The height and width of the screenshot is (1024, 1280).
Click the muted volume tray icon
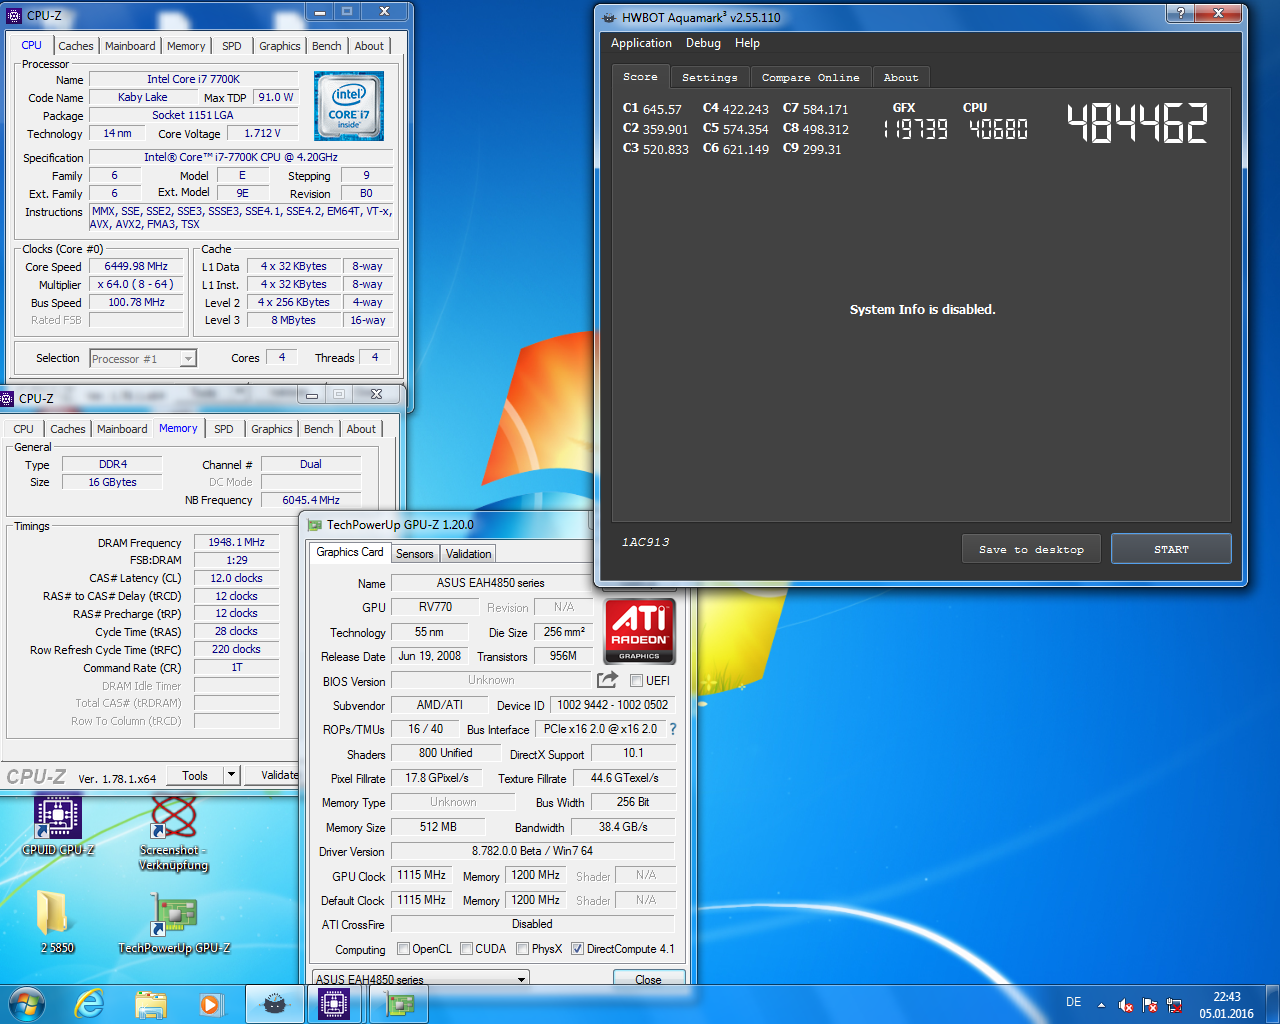point(1126,1005)
